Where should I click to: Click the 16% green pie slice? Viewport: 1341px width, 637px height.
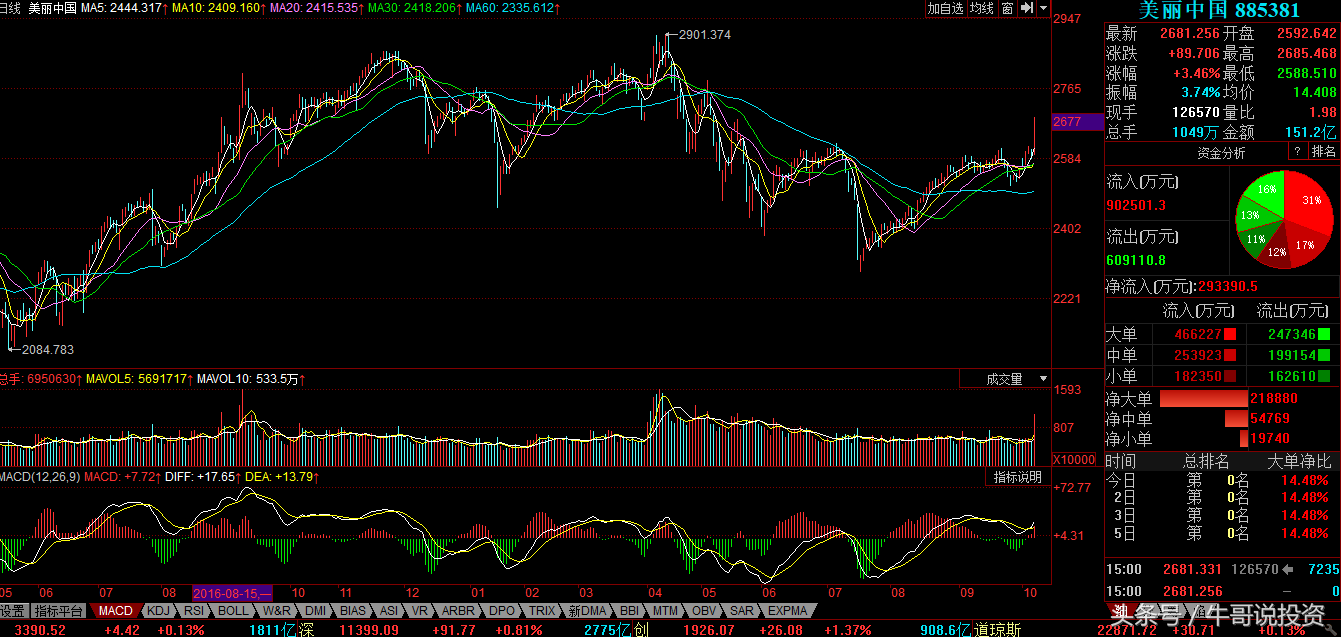click(1266, 191)
